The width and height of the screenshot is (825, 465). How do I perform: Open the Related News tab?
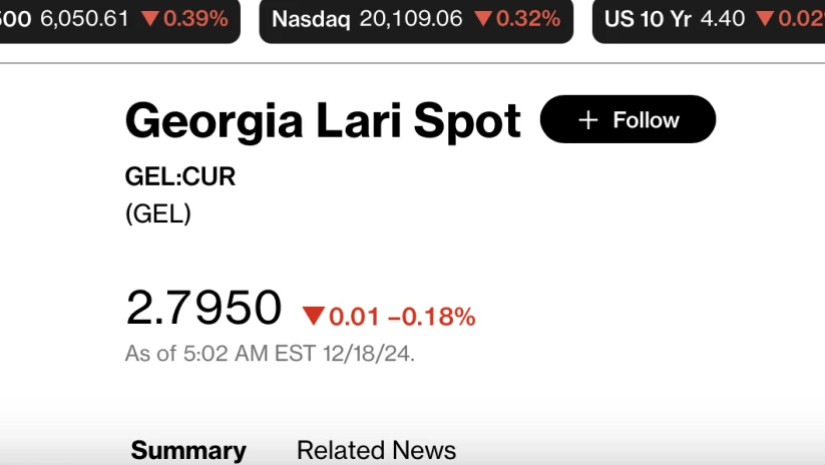(x=376, y=450)
